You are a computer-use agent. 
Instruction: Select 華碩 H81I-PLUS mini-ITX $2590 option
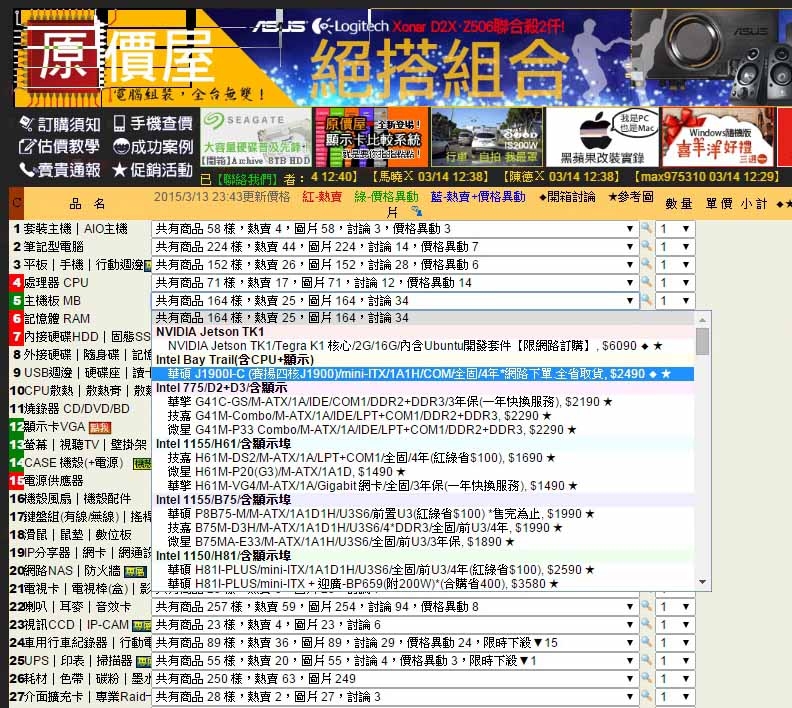[x=423, y=570]
